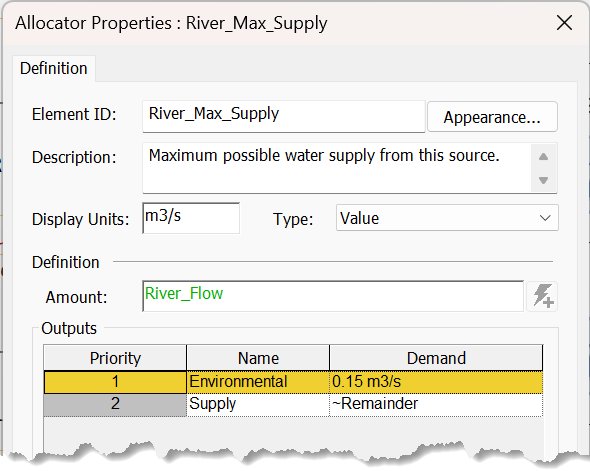Click the Type dropdown chevron arrow
The image size is (590, 471).
pos(545,218)
